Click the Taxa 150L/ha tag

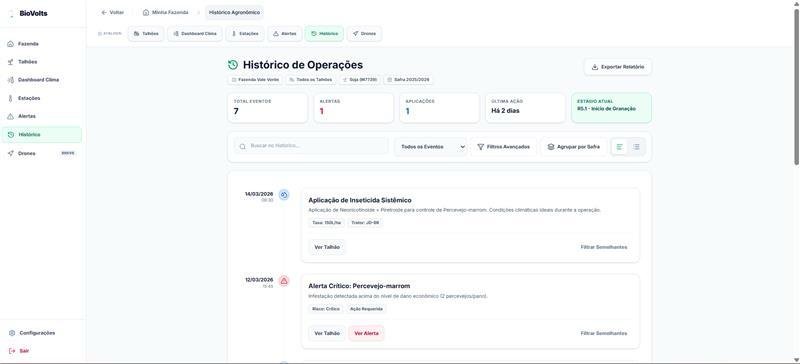[x=327, y=223]
